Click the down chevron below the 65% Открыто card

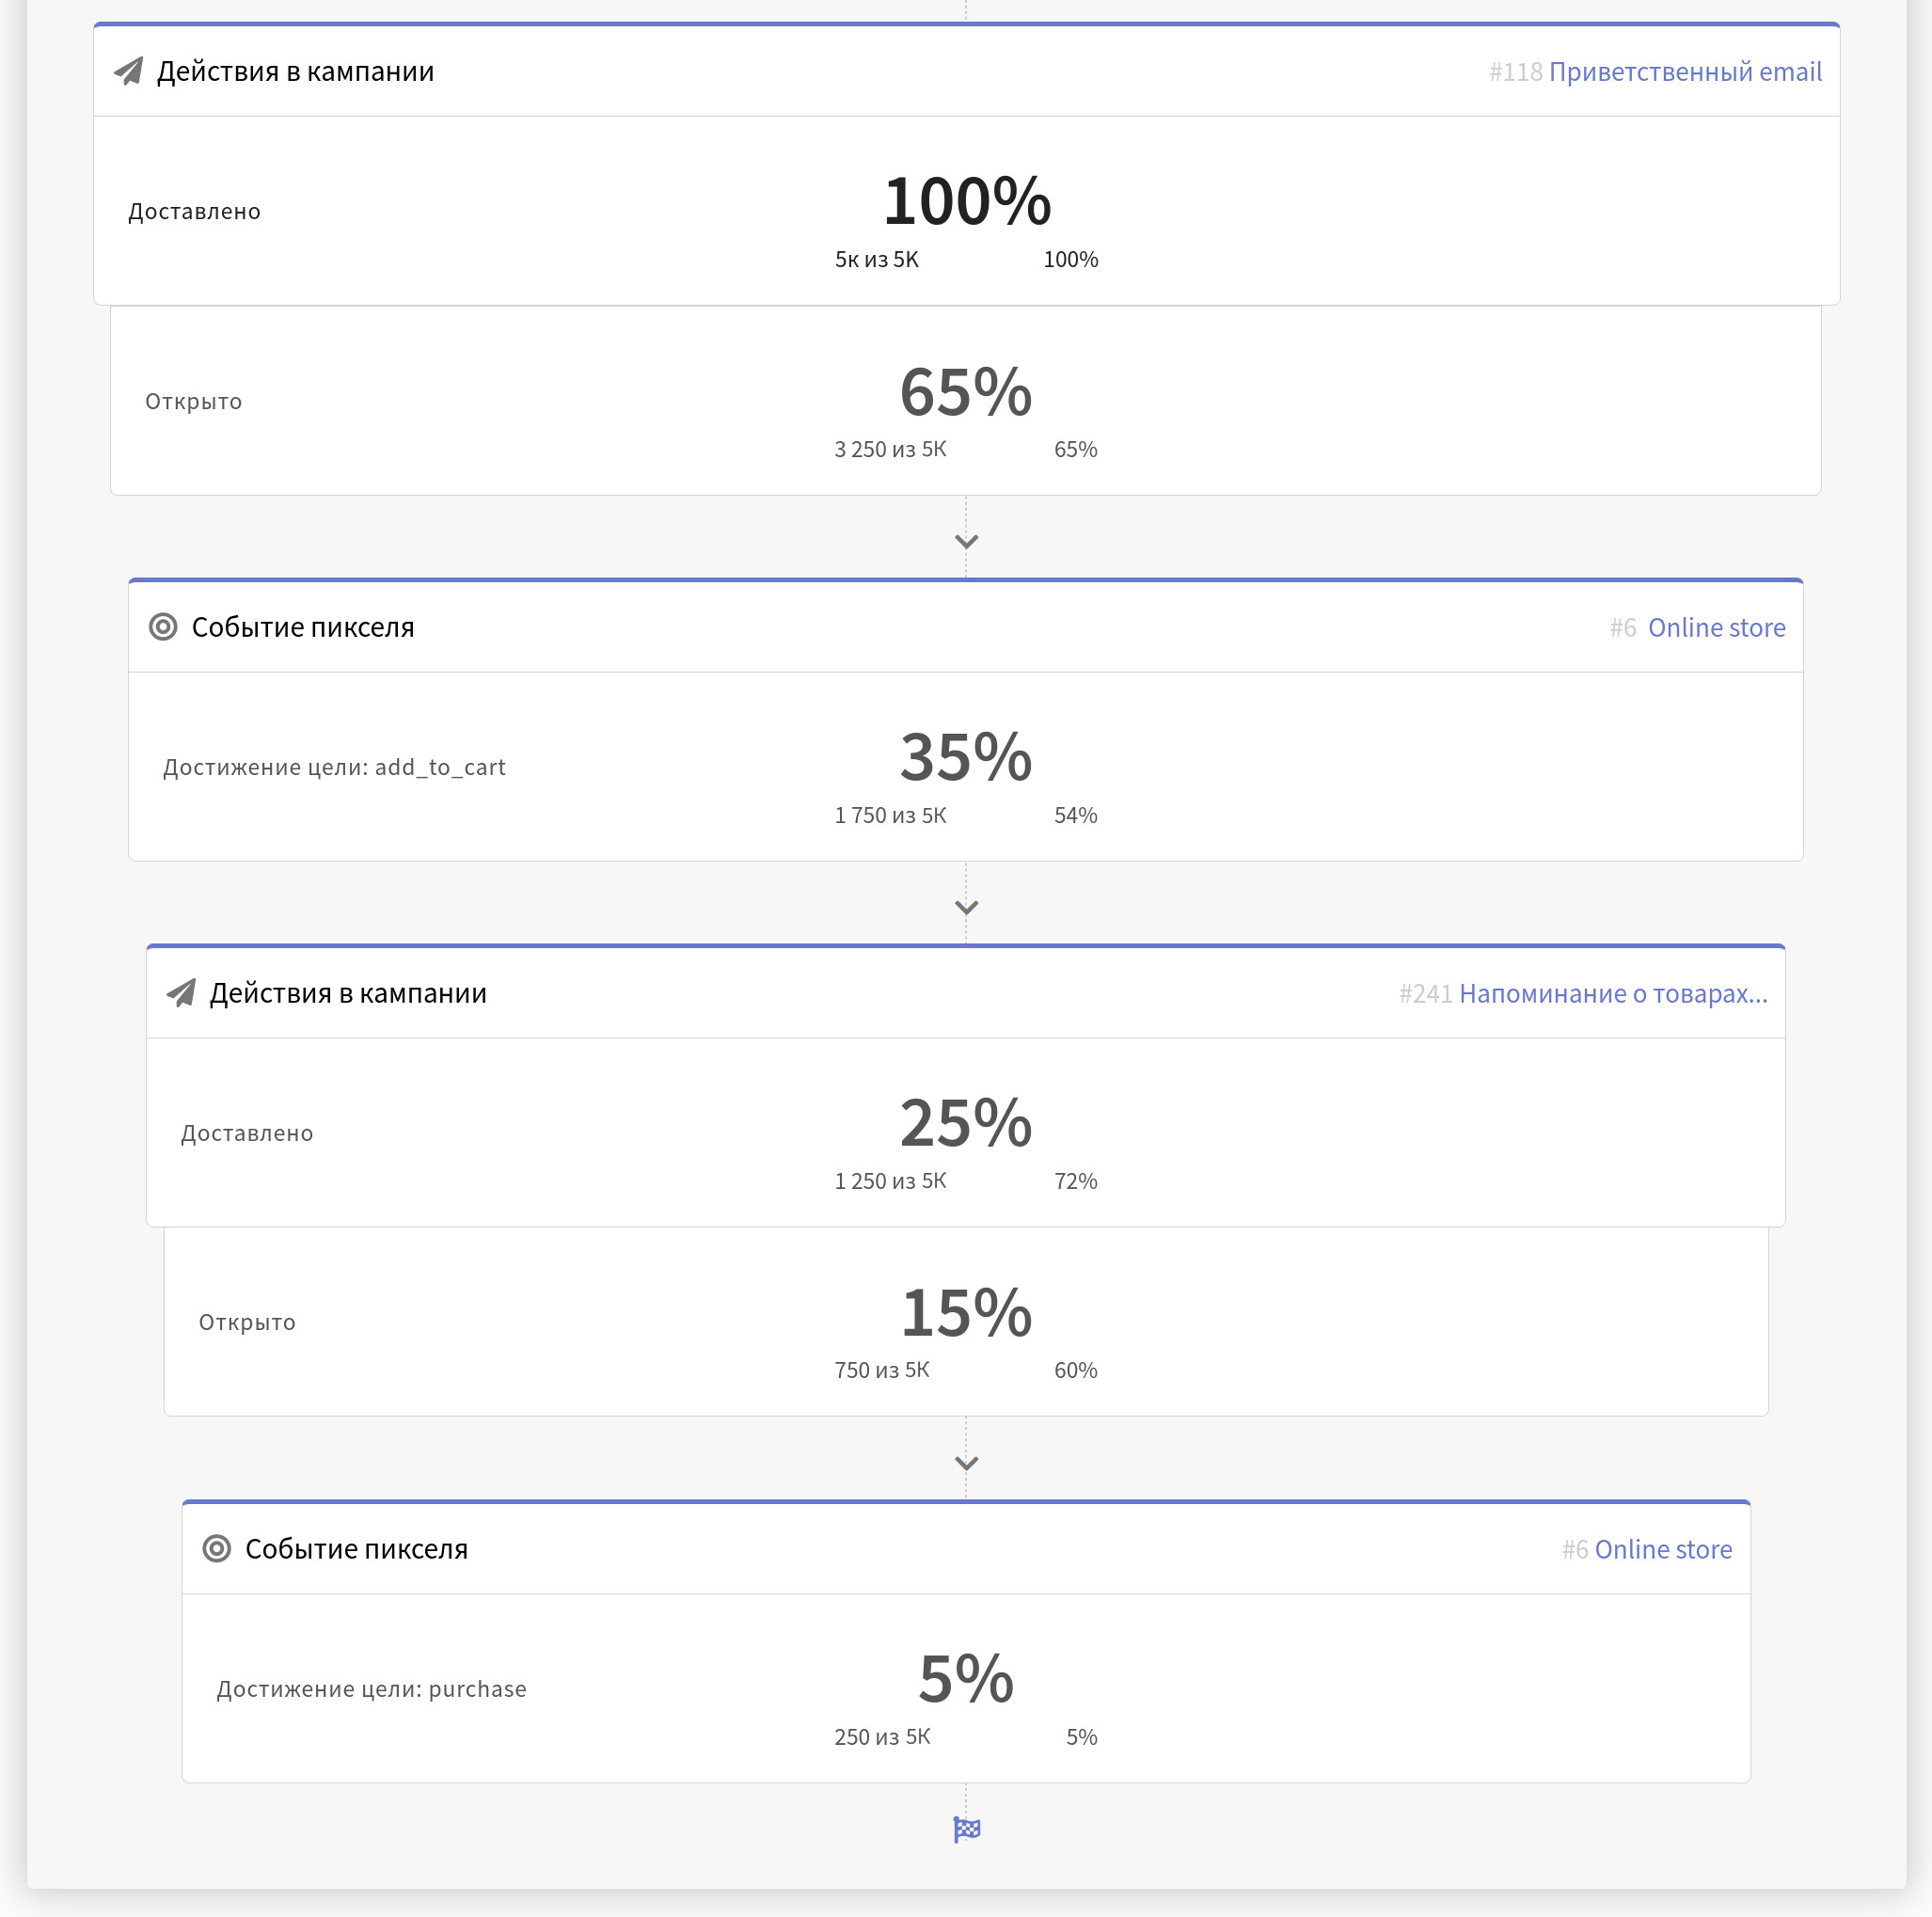[x=966, y=541]
